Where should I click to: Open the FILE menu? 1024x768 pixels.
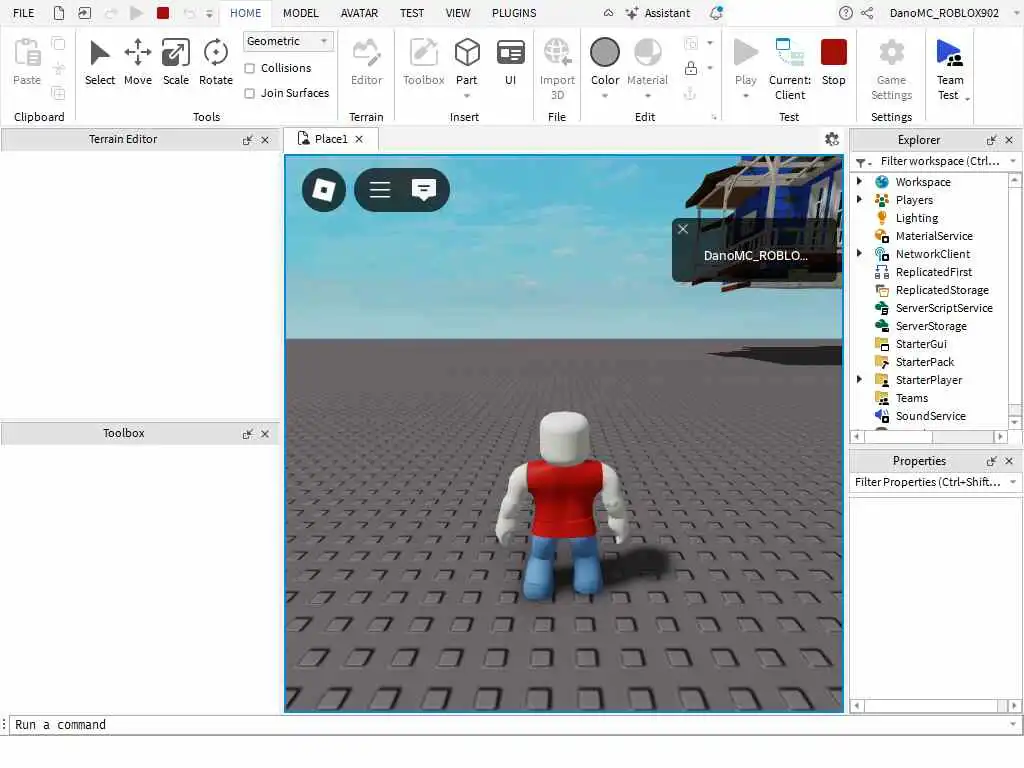[x=24, y=13]
